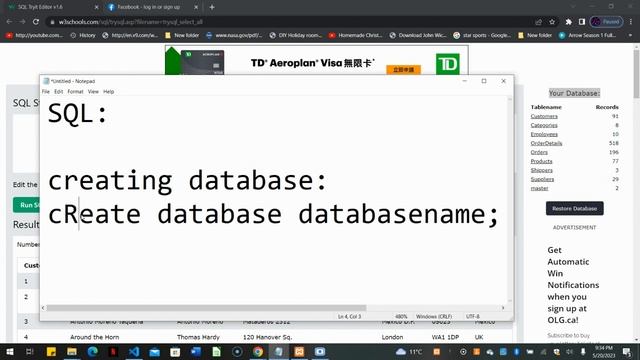Open Customers table link

(544, 116)
